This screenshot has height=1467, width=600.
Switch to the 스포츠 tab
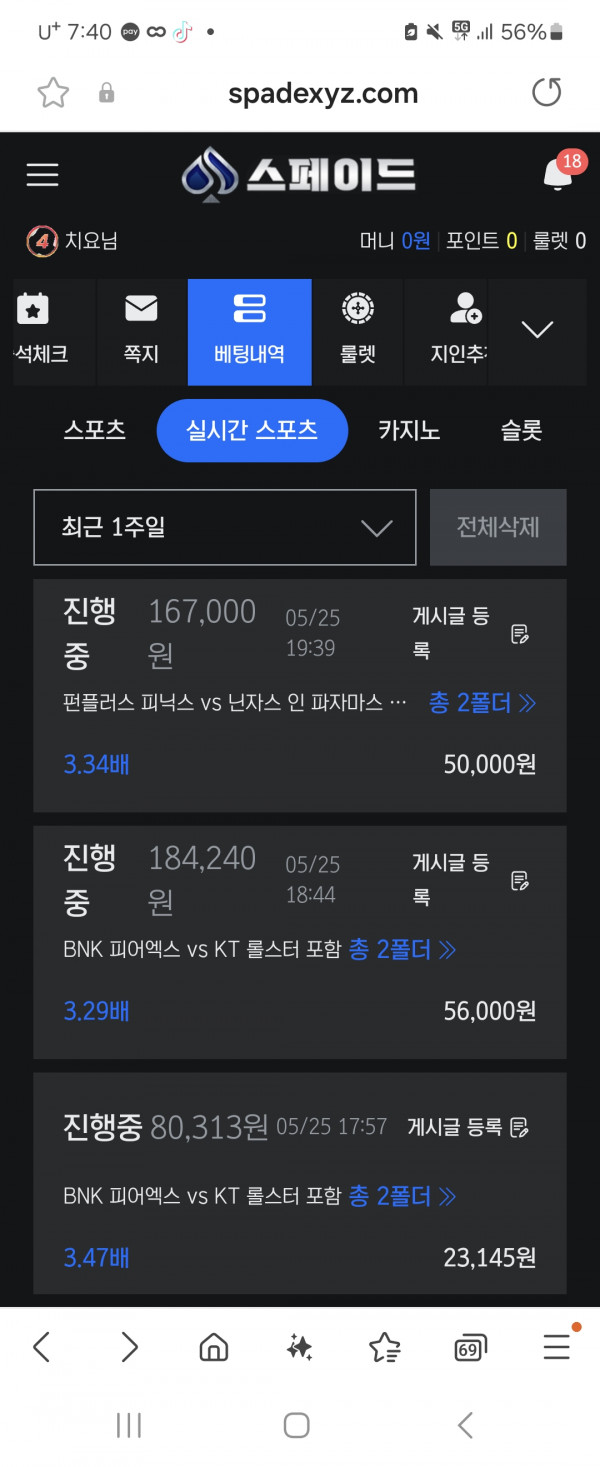click(95, 431)
